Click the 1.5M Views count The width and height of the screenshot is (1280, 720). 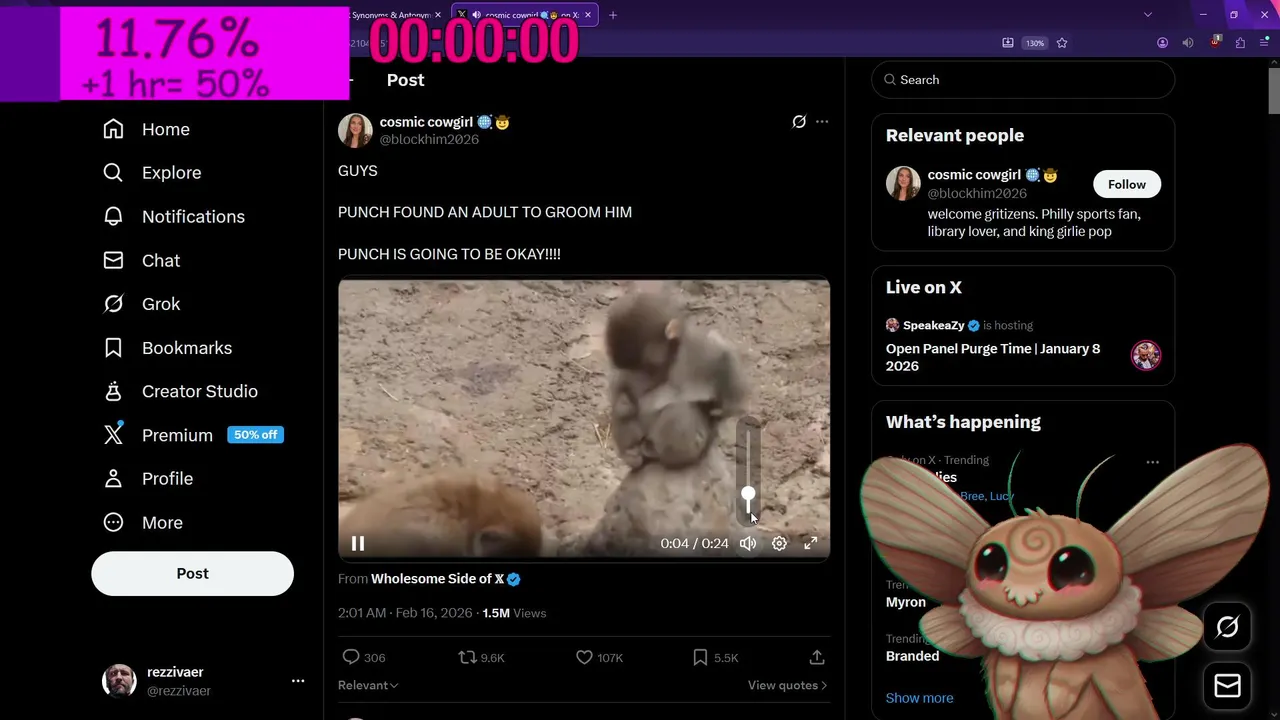click(x=514, y=613)
